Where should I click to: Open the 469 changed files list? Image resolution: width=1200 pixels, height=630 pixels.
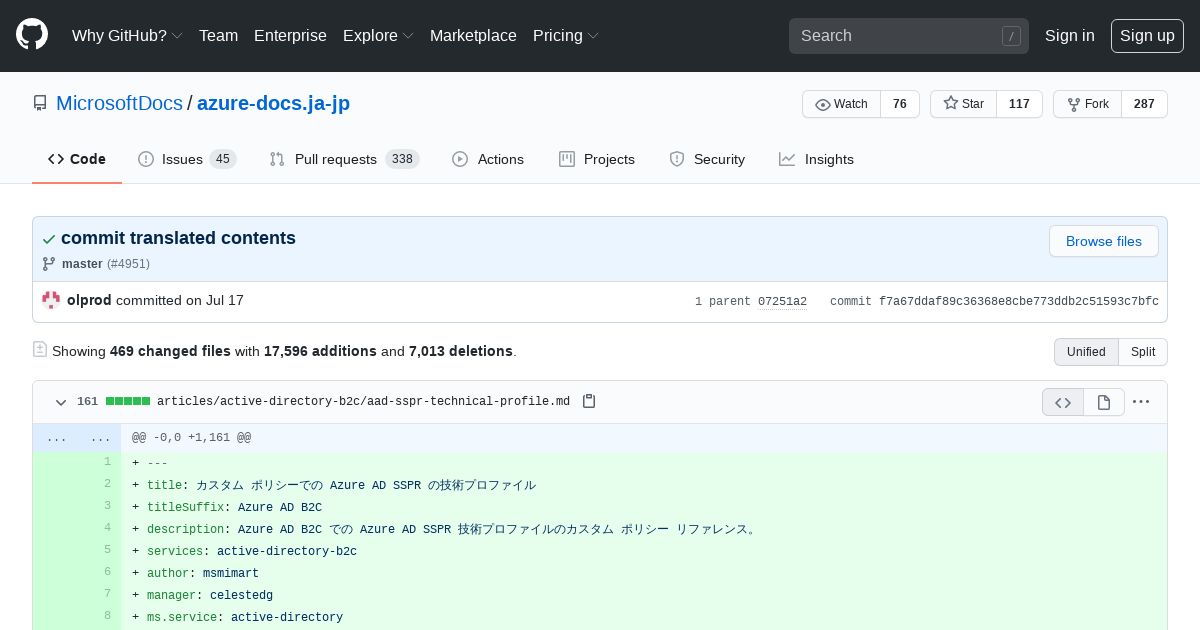click(170, 351)
